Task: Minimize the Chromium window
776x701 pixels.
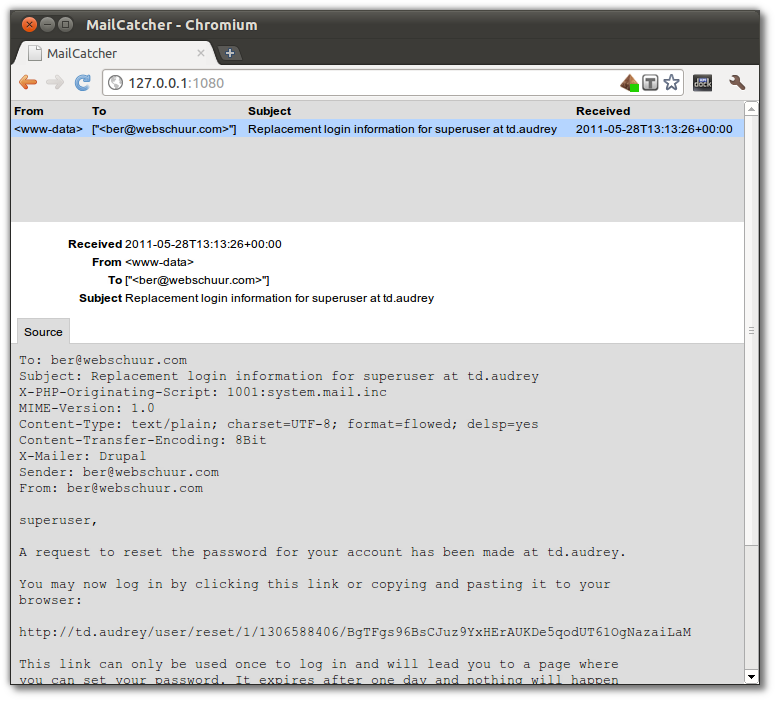Action: pyautogui.click(x=48, y=24)
